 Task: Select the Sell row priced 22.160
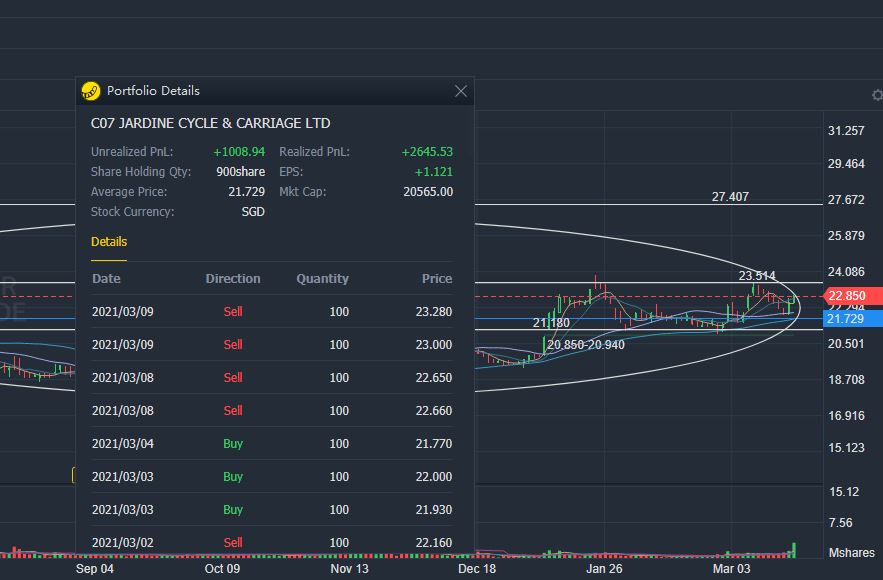[x=271, y=542]
